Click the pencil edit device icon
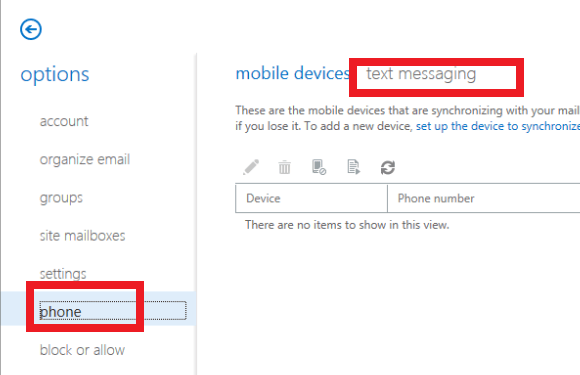 251,167
